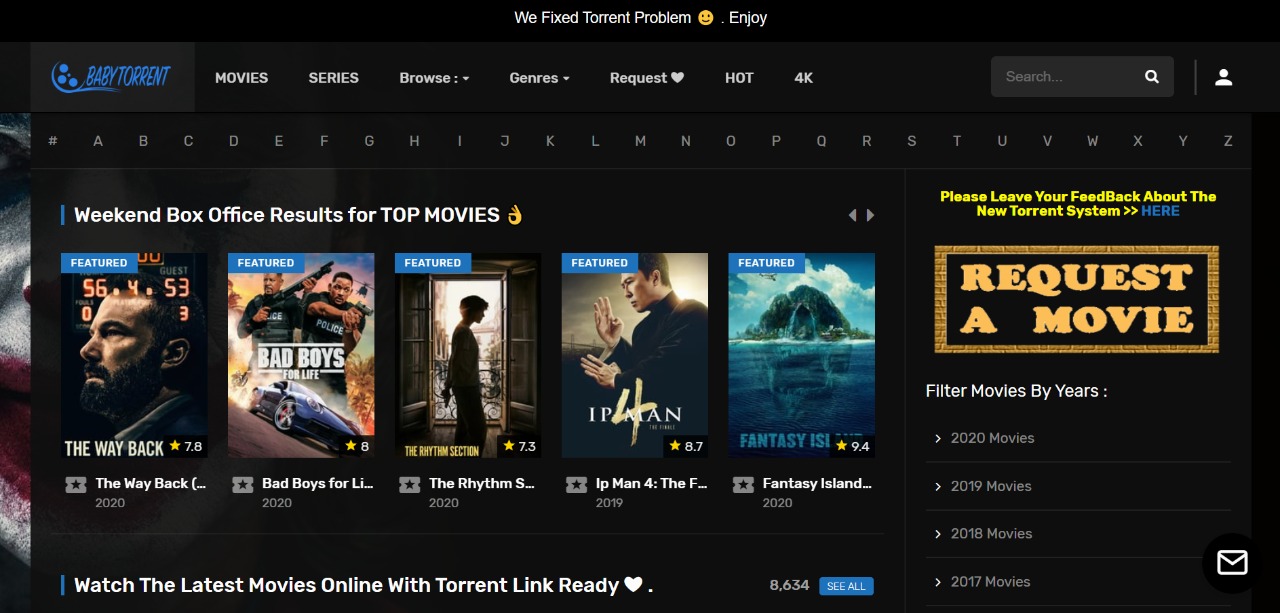
Task: Click The Way Back title link
Action: tap(151, 483)
